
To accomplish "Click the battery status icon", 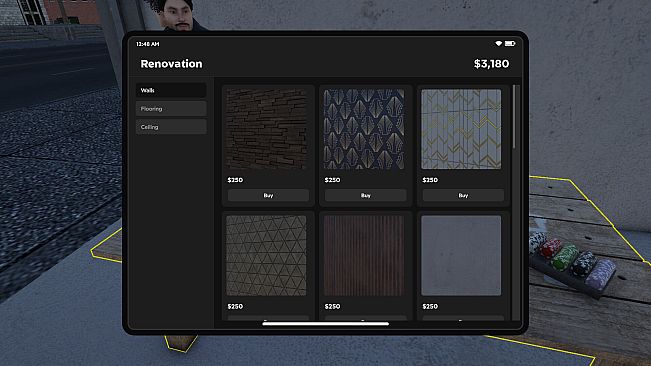I will pyautogui.click(x=510, y=44).
